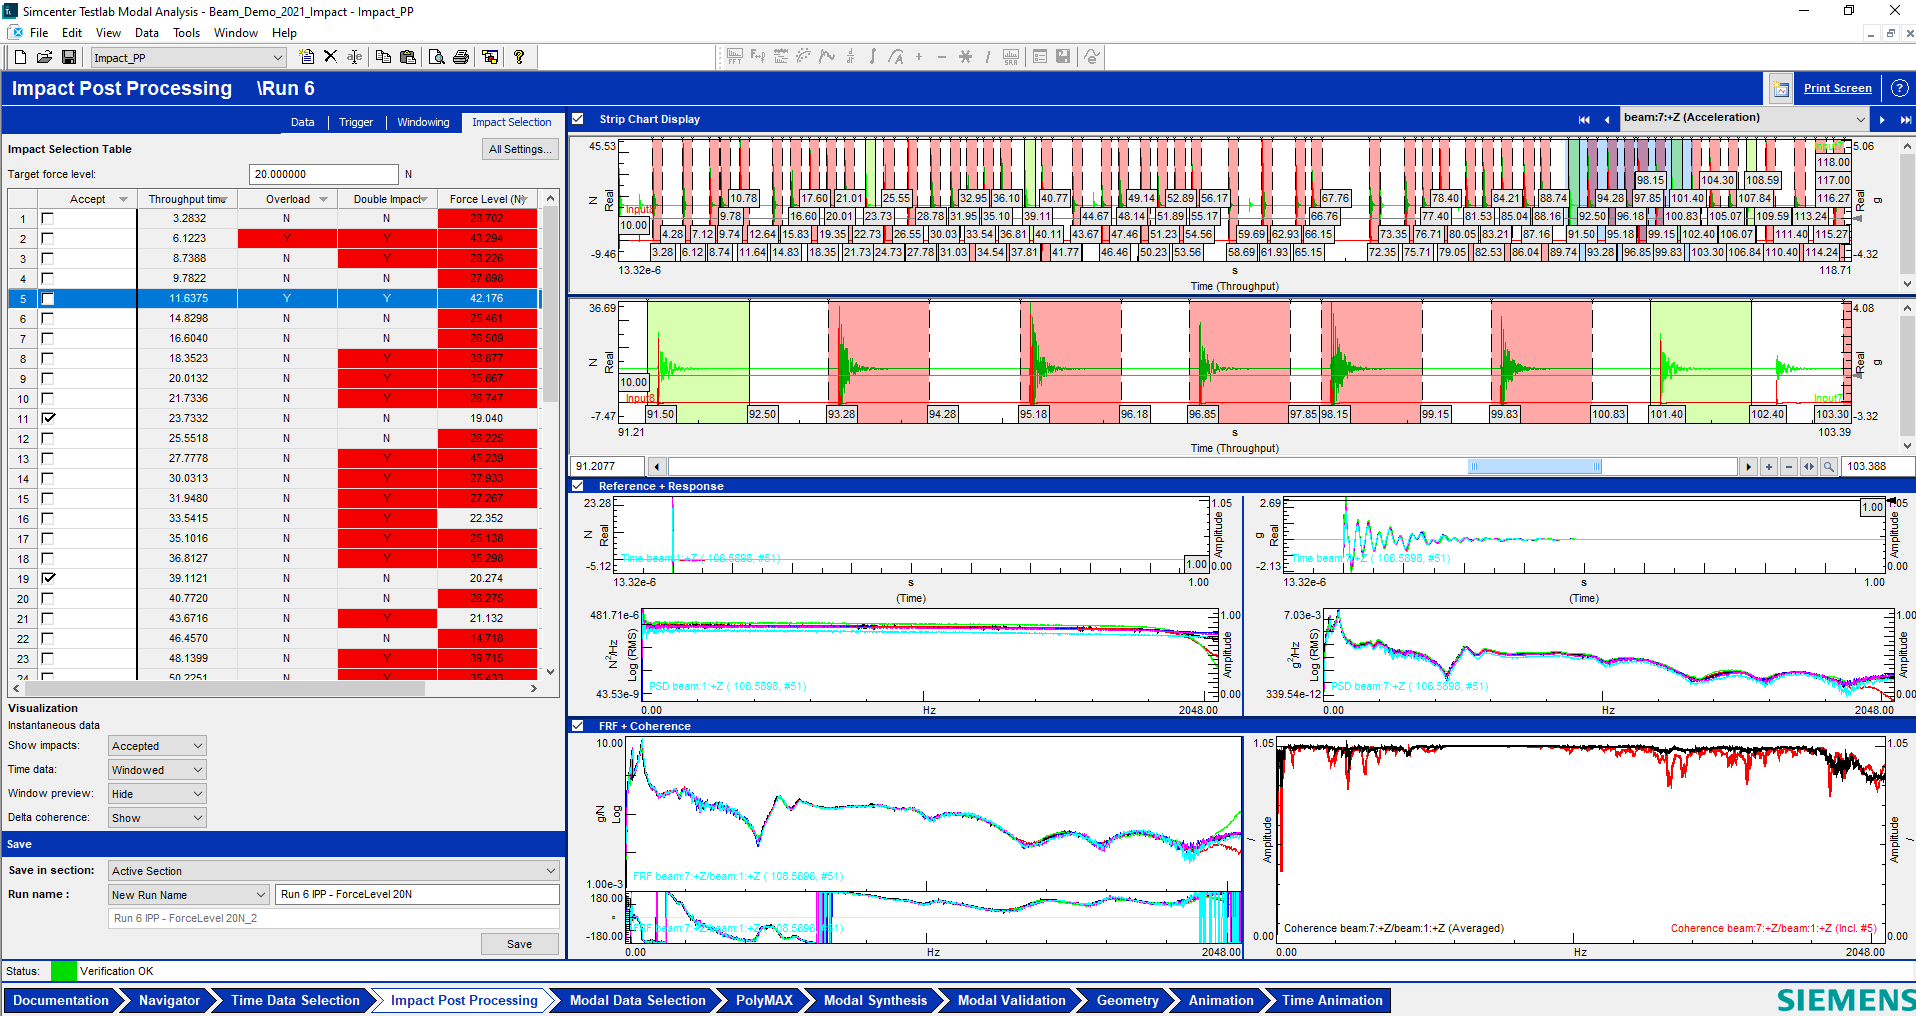Click the All Settings button
This screenshot has width=1916, height=1016.
click(519, 149)
